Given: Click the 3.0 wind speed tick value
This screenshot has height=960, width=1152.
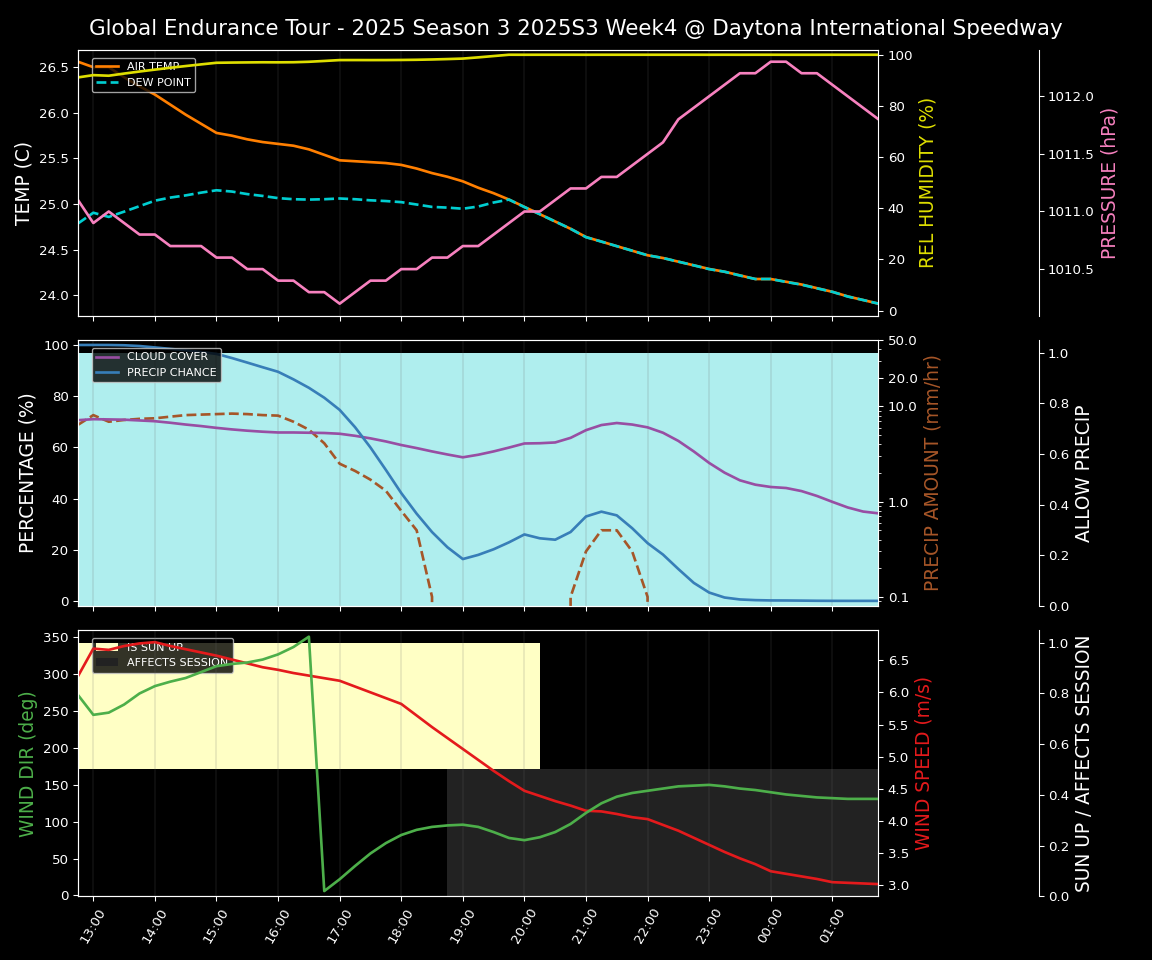Looking at the screenshot, I should point(899,886).
